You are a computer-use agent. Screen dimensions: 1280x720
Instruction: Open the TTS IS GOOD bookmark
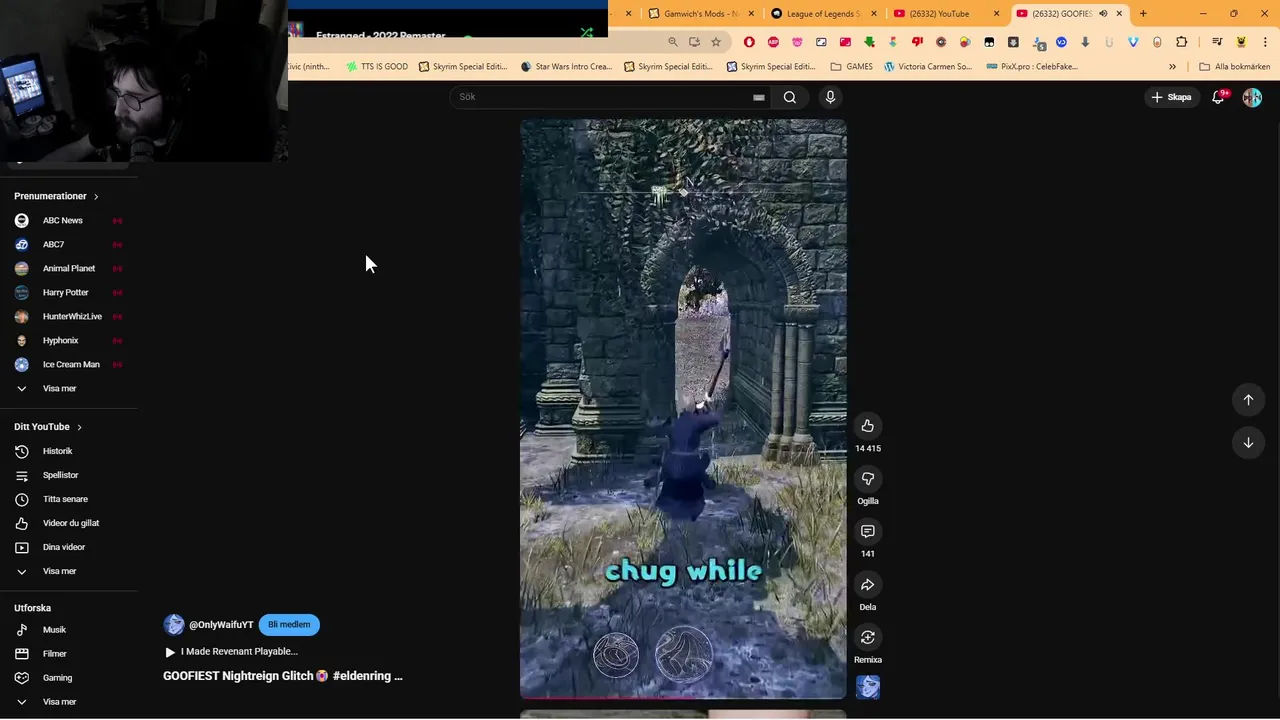[377, 67]
